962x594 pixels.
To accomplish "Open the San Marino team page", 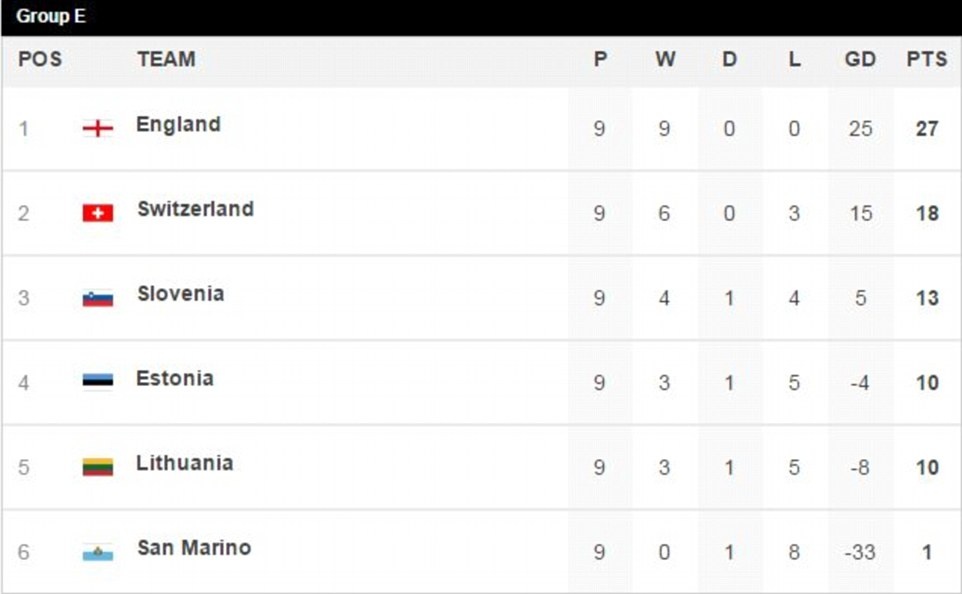I will (x=194, y=548).
